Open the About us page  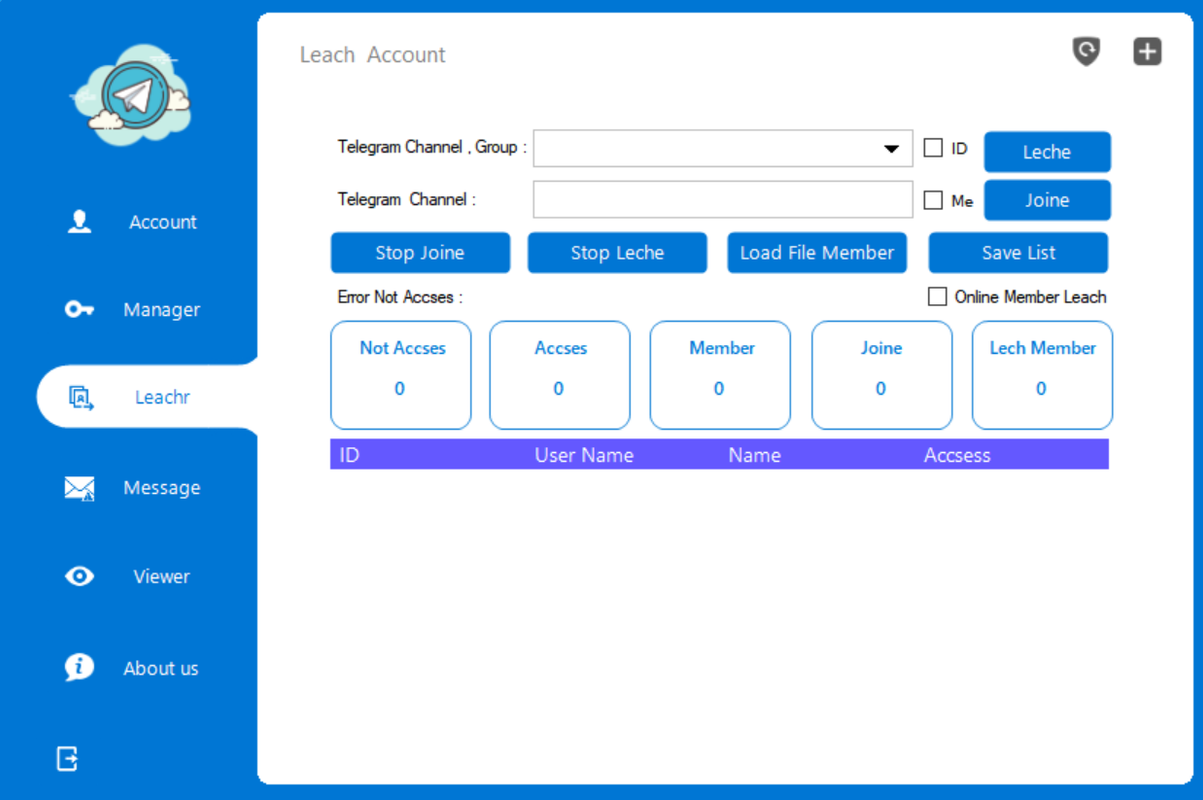(161, 668)
